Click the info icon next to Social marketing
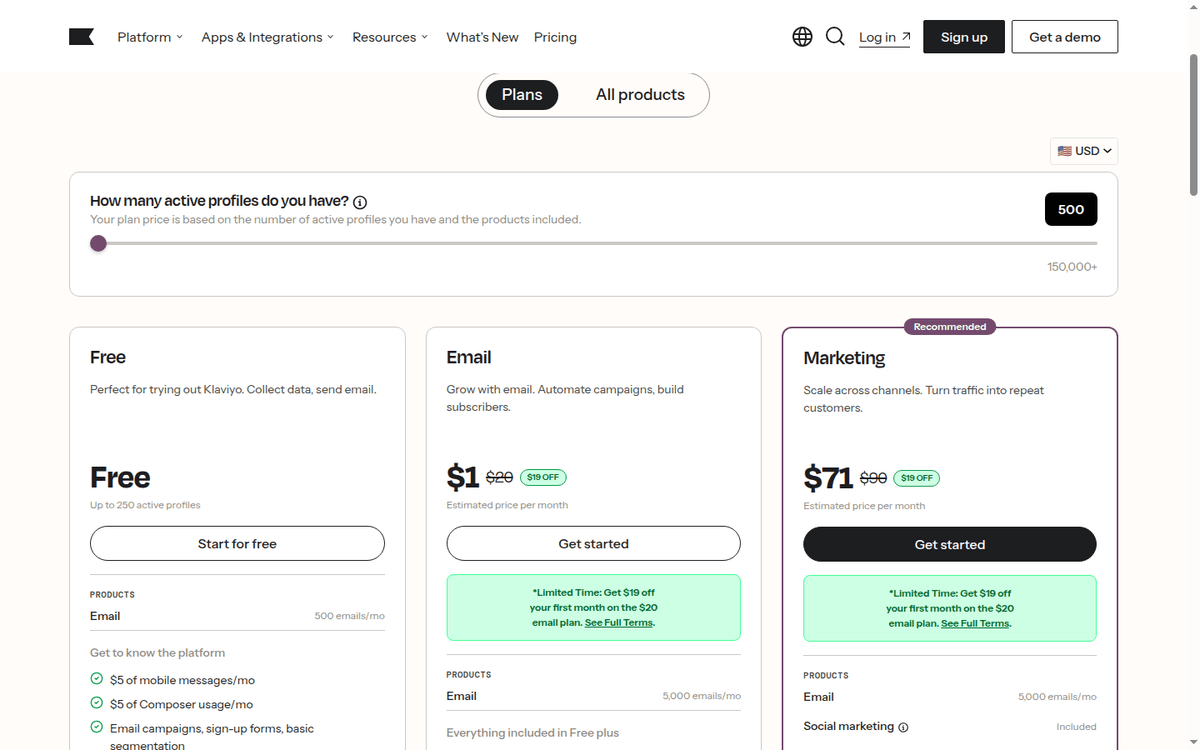Screen dimensions: 1200x750 pyautogui.click(x=903, y=727)
